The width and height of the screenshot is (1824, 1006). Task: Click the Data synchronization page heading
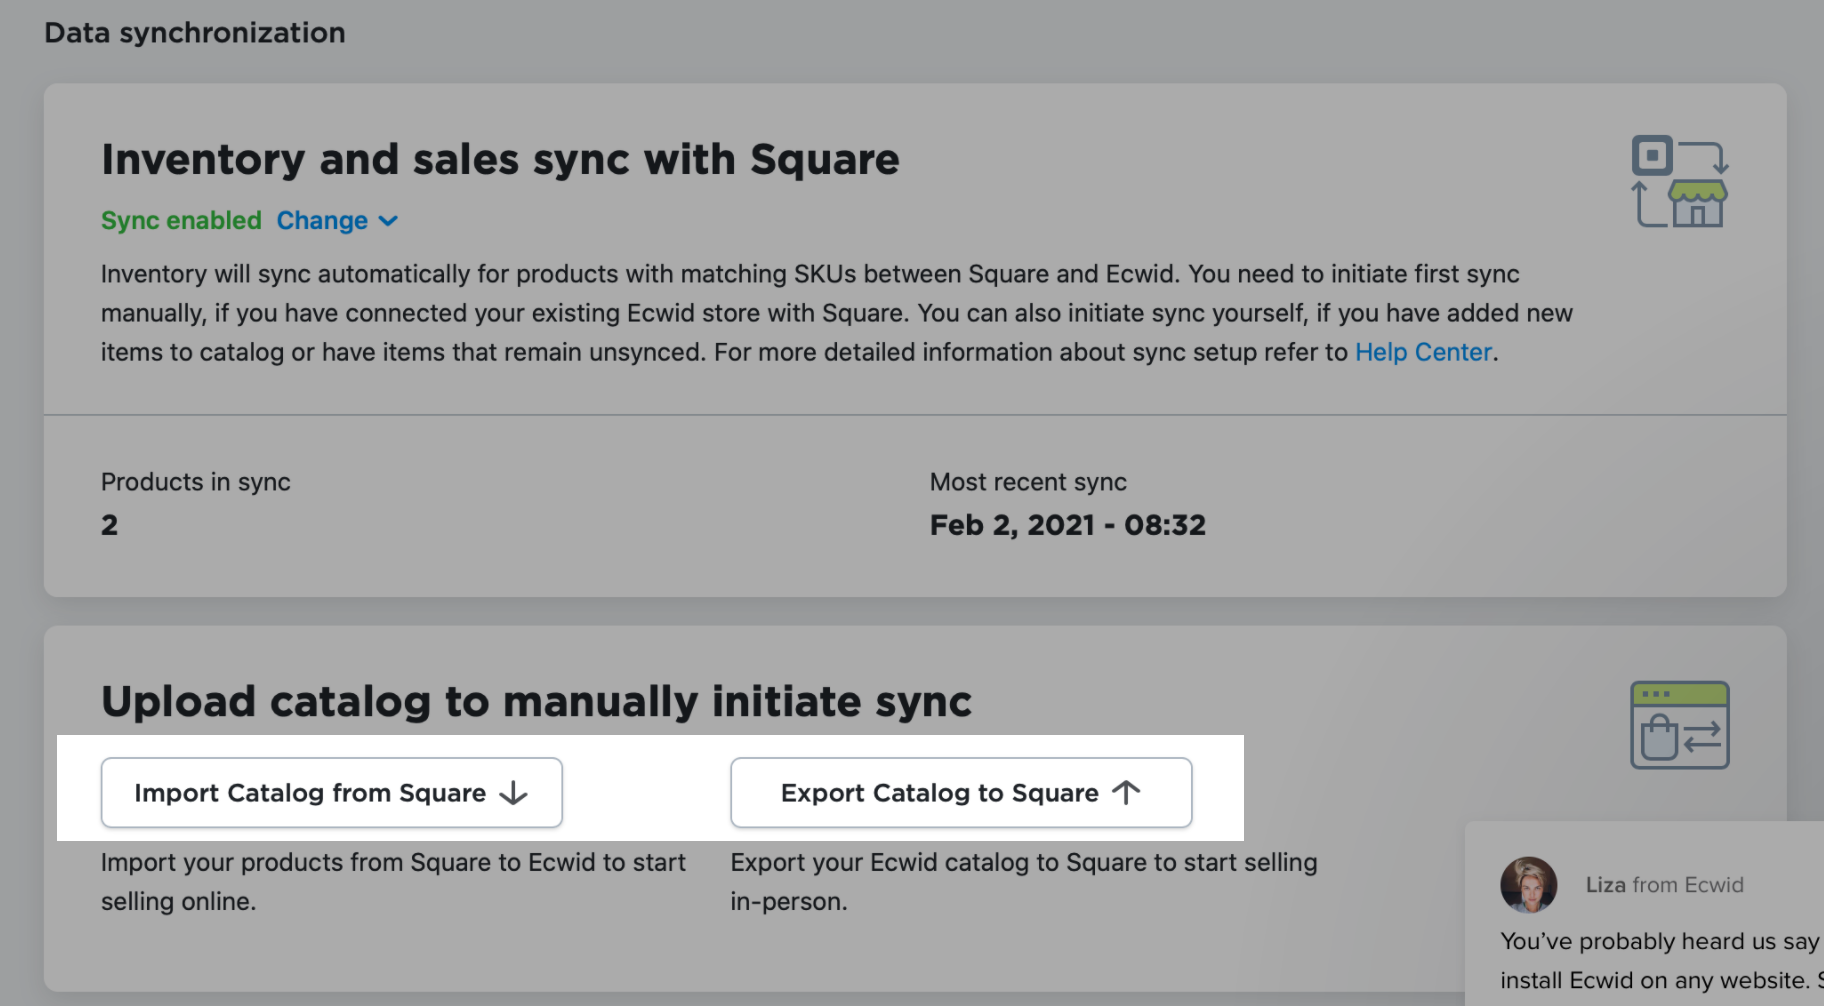click(195, 33)
